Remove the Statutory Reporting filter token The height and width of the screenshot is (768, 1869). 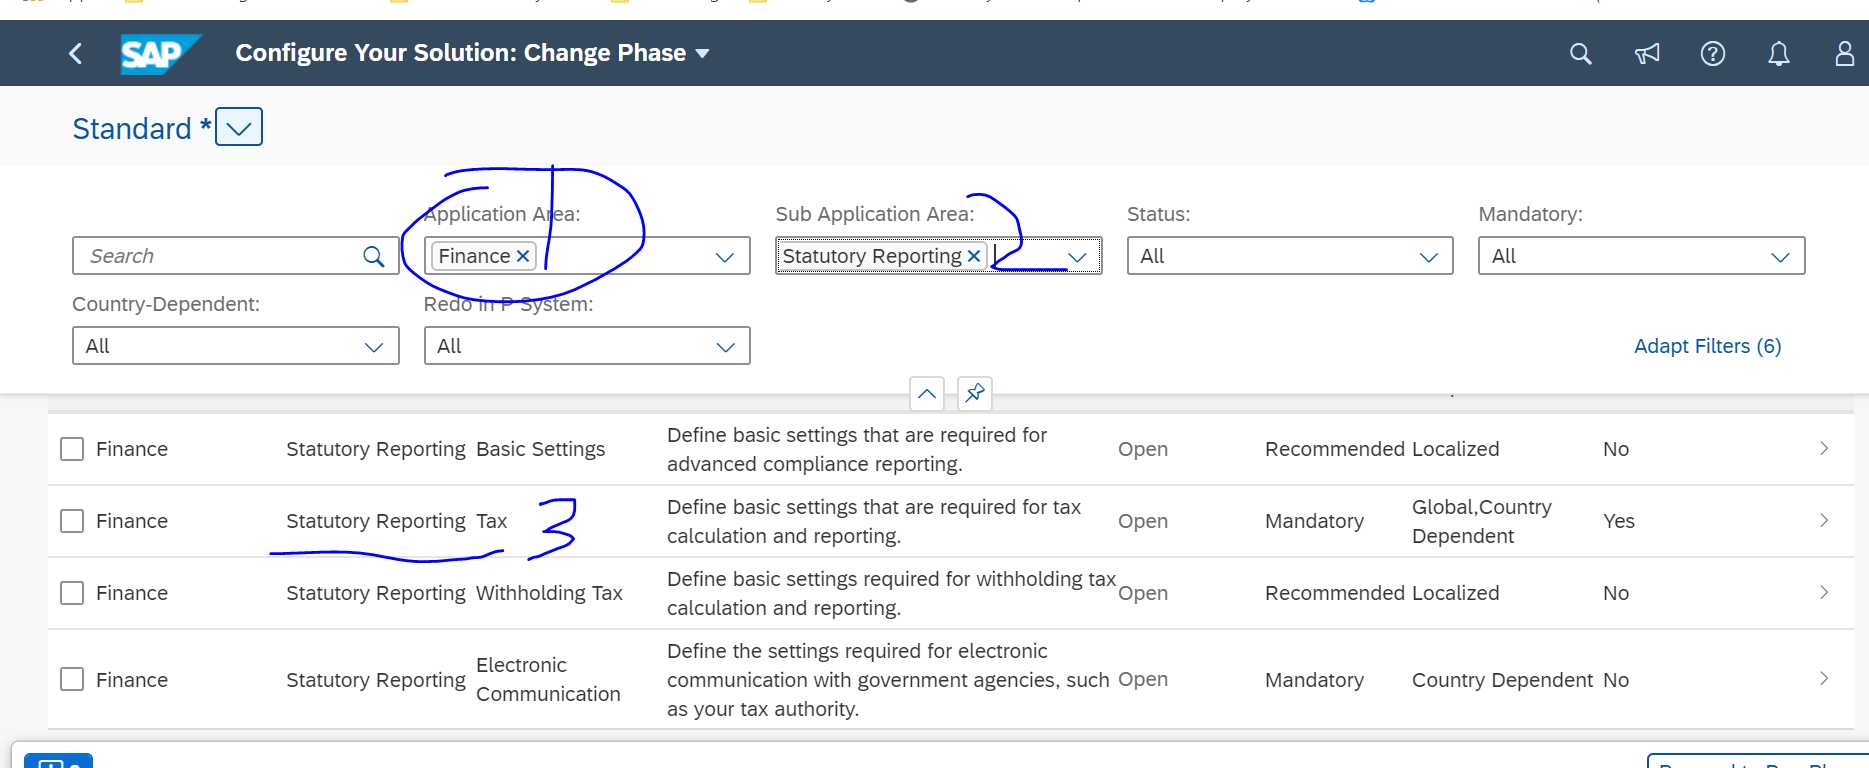pos(973,256)
